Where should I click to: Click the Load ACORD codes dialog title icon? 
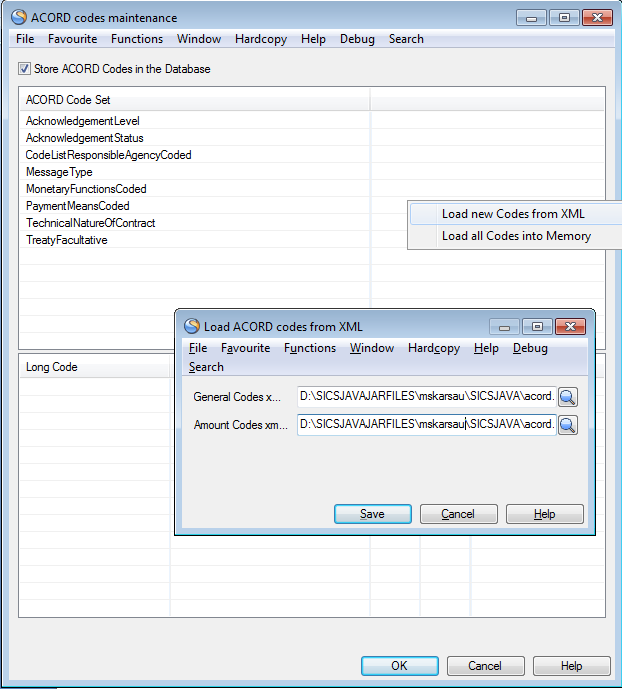coord(192,326)
